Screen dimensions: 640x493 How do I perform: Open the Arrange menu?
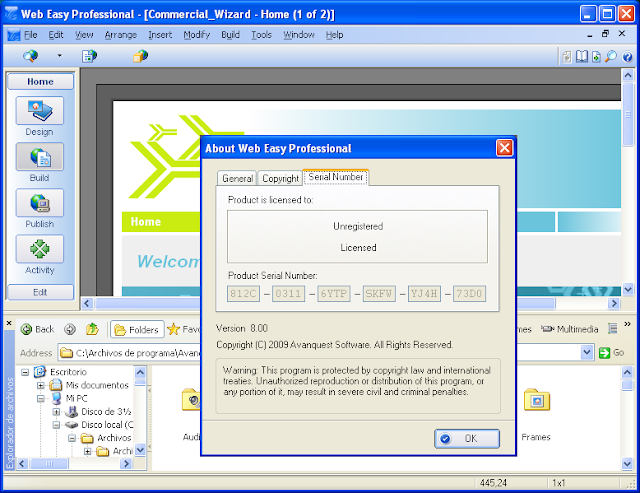click(x=121, y=35)
